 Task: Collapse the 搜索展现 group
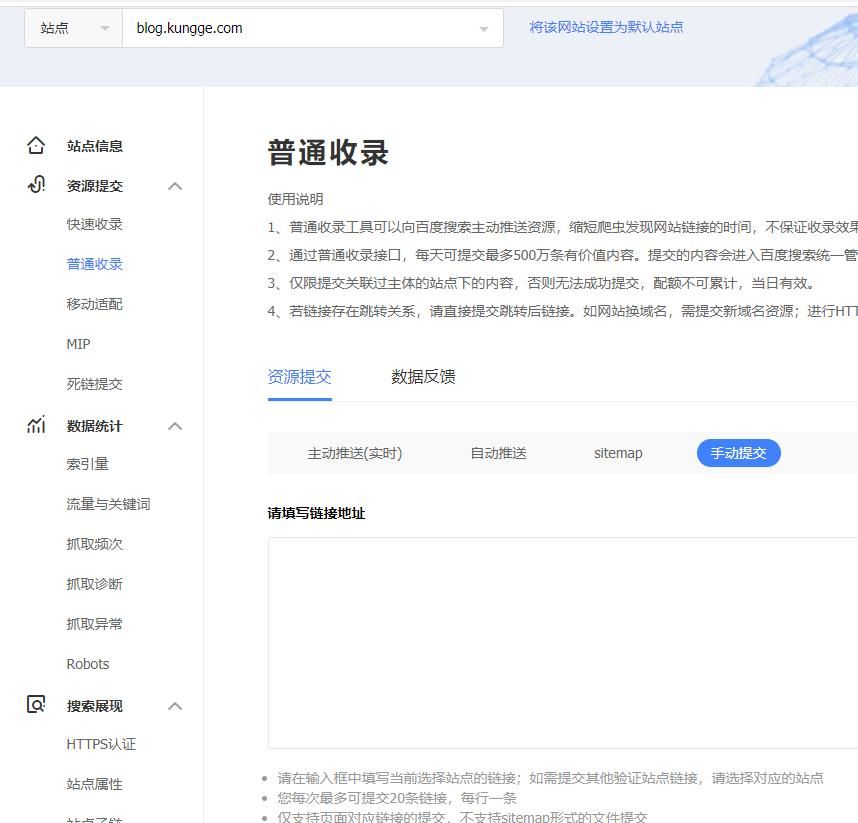tap(175, 706)
